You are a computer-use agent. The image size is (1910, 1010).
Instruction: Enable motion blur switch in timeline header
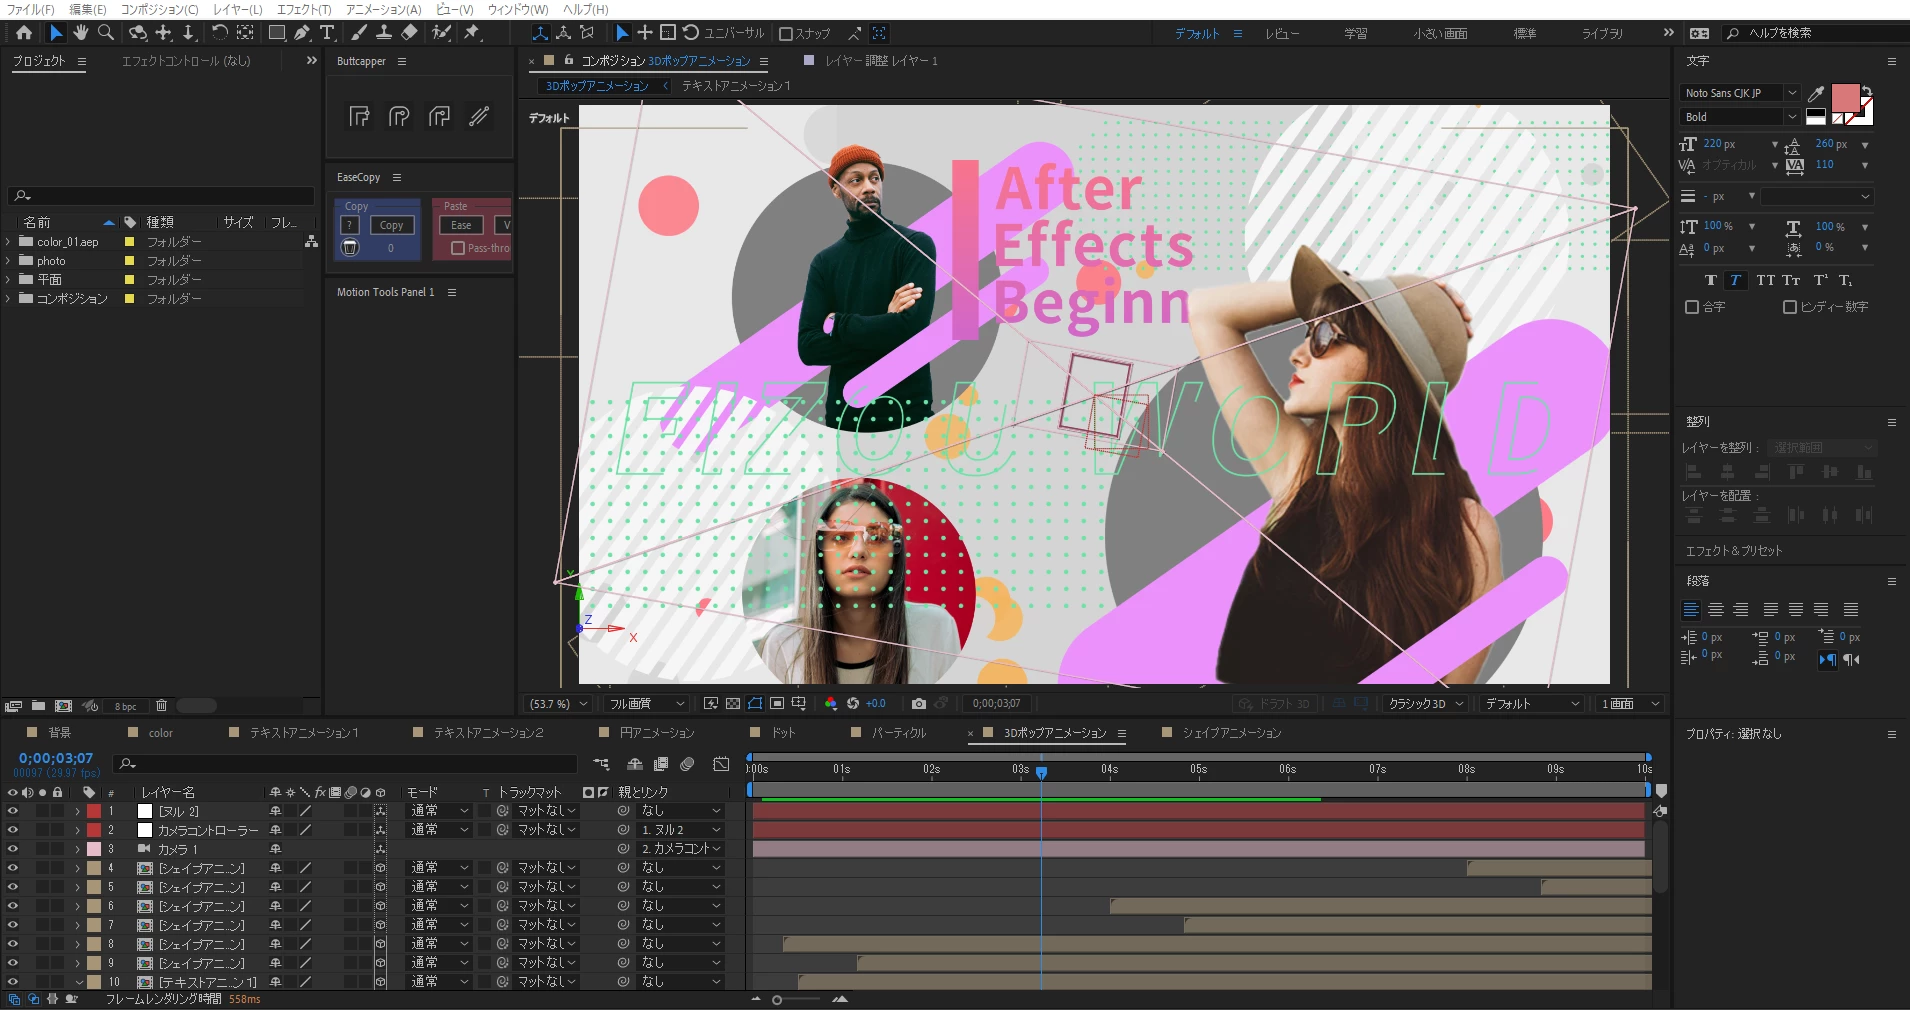point(687,764)
